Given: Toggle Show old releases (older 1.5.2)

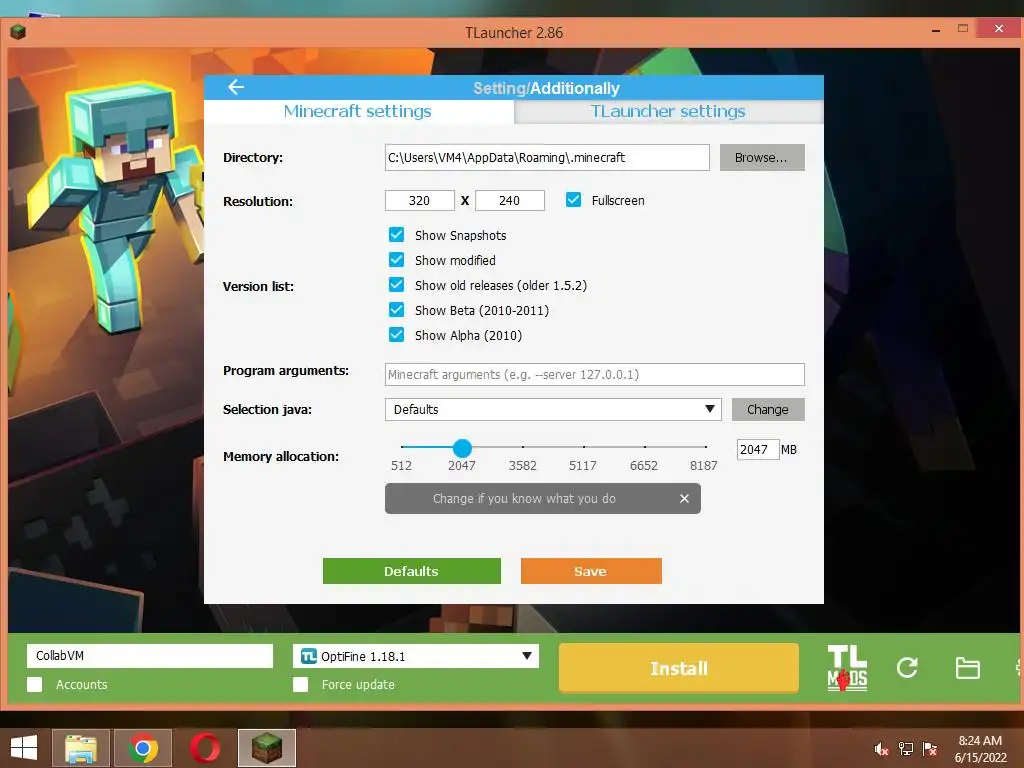Looking at the screenshot, I should pos(396,285).
